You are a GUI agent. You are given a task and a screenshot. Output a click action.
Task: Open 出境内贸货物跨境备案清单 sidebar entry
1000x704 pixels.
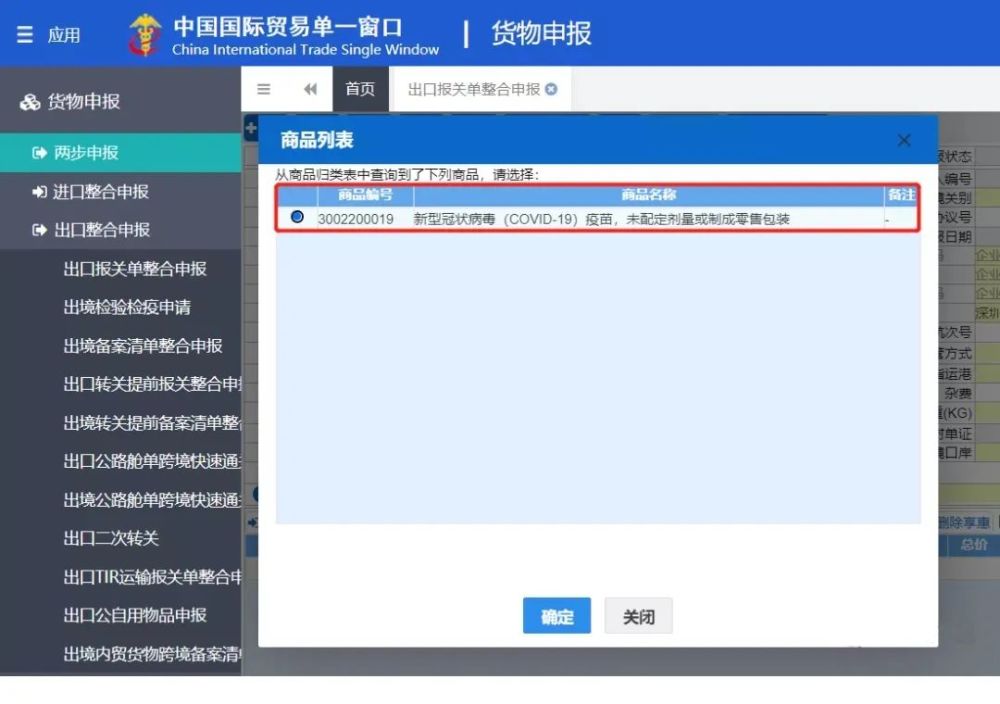(152, 654)
